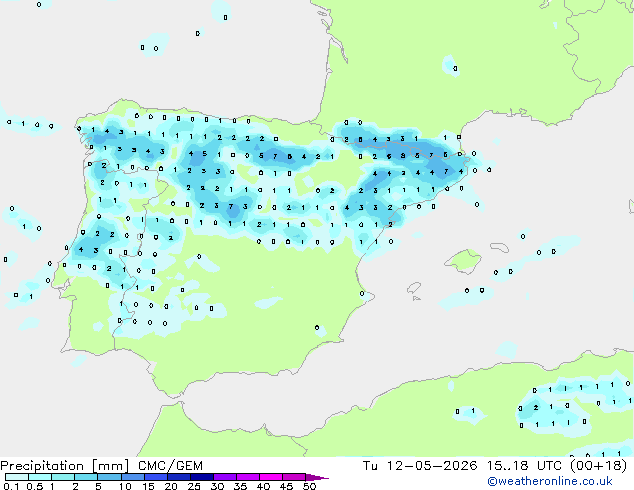This screenshot has height=490, width=634.
Task: Click the 30–35 mm purple legend swatch
Action: (x=224, y=477)
